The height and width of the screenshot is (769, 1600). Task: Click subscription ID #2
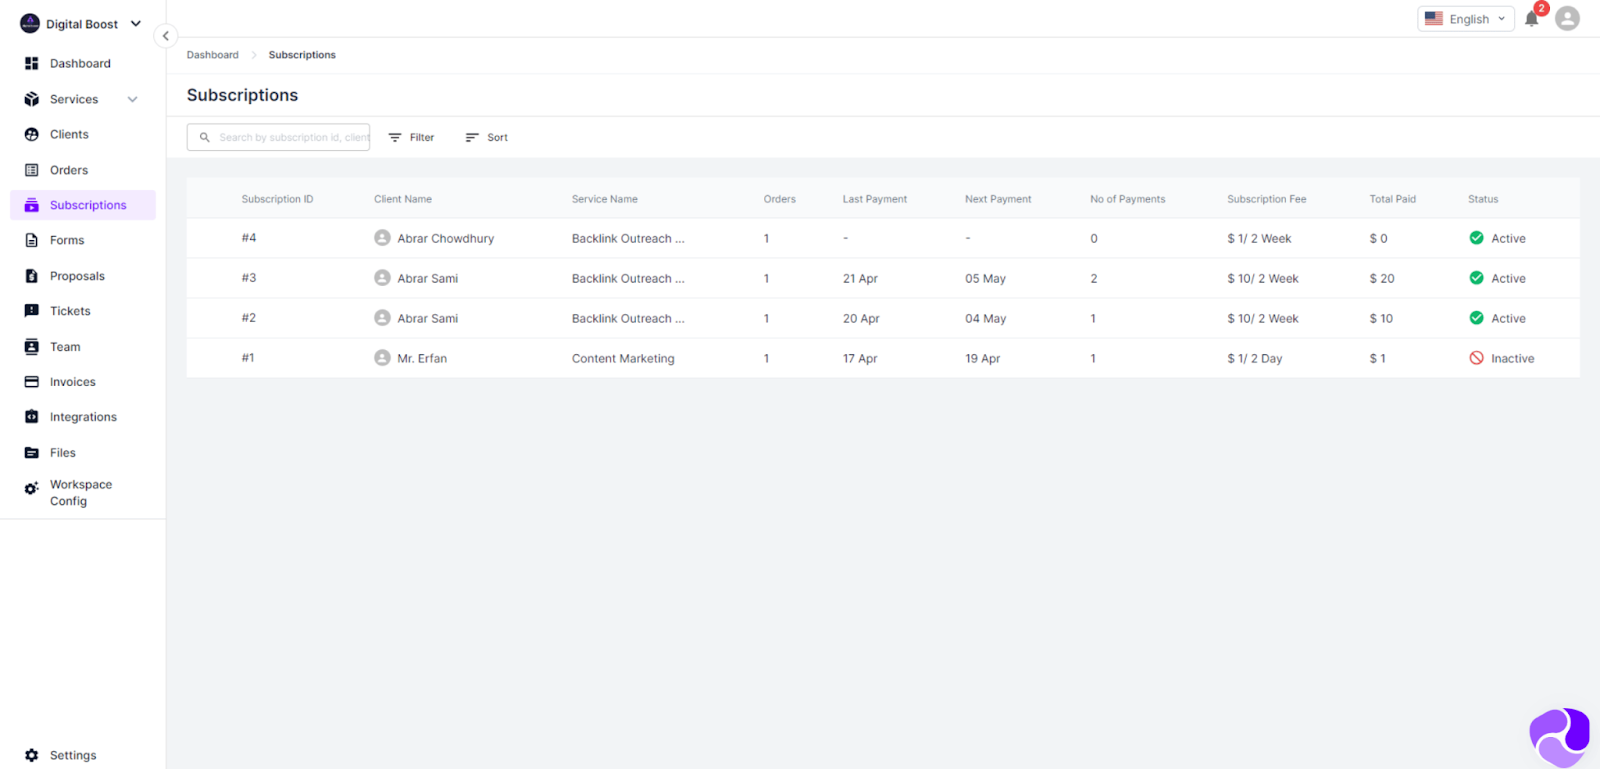249,318
